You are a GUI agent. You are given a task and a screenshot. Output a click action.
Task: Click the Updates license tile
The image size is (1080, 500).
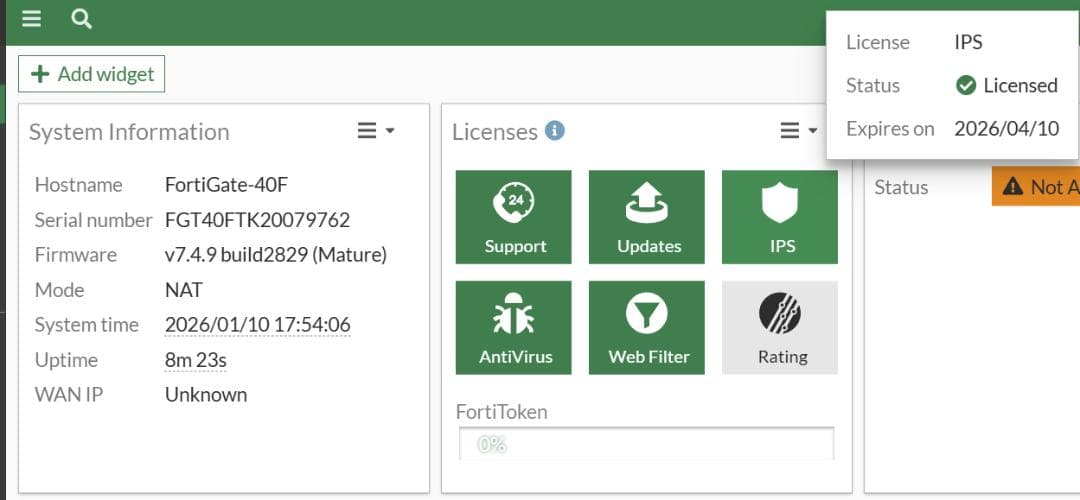(x=647, y=216)
